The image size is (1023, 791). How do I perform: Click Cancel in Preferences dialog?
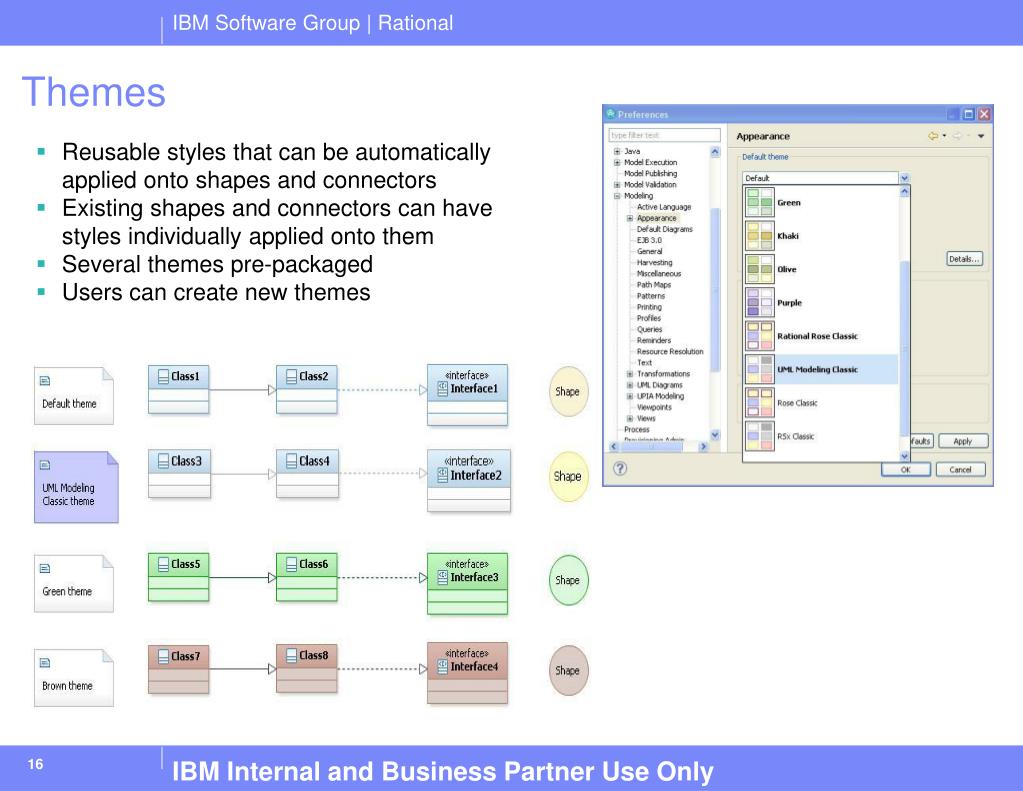[x=960, y=469]
